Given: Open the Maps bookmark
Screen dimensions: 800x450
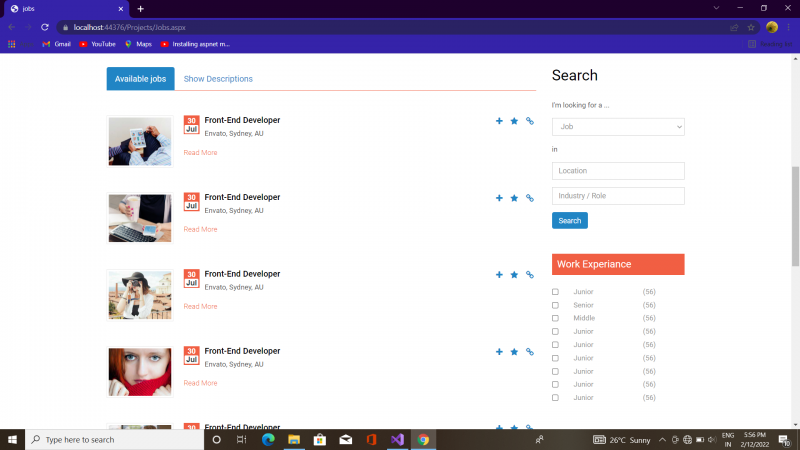Looking at the screenshot, I should point(138,44).
